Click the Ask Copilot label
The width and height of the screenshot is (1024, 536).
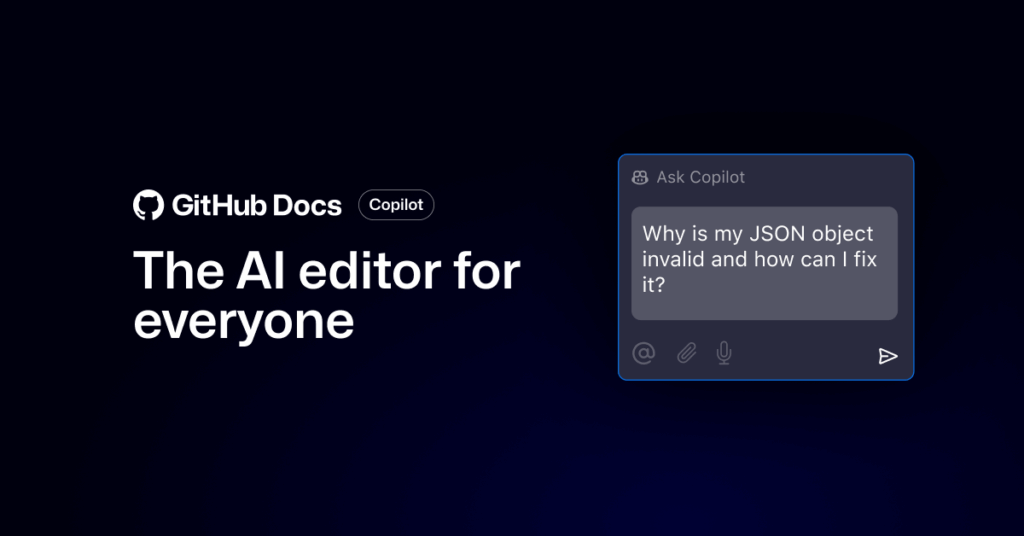pos(700,178)
